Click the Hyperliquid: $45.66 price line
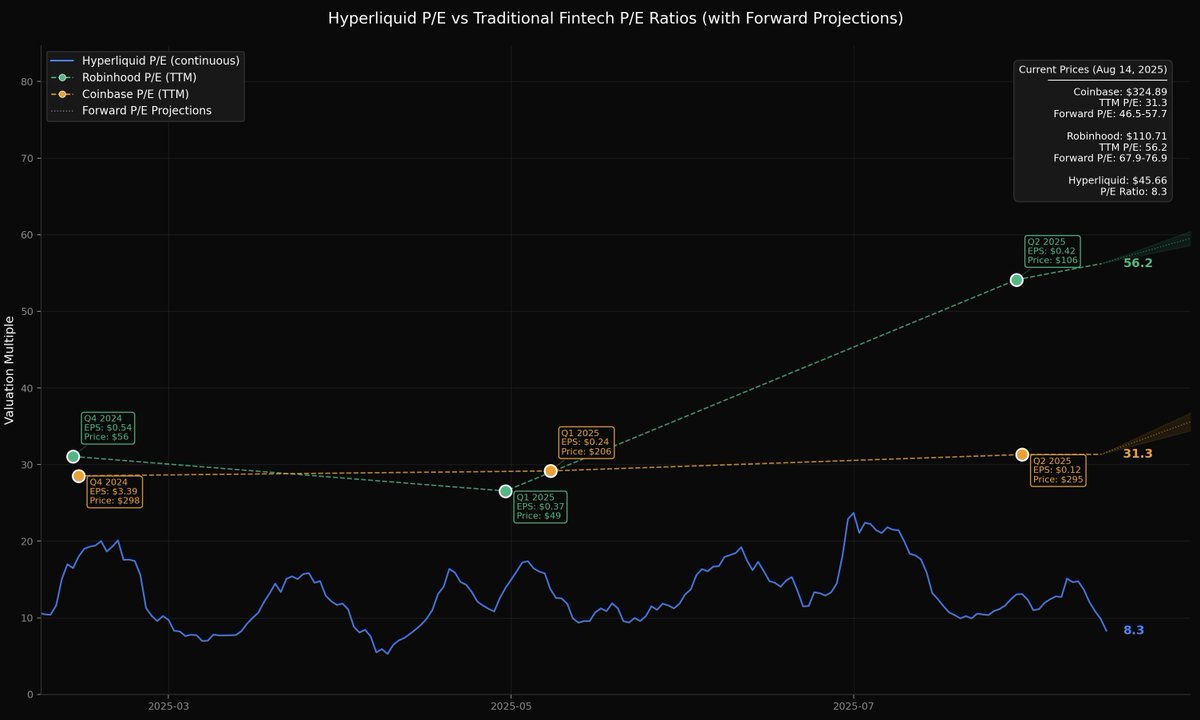The height and width of the screenshot is (720, 1200). pos(1118,180)
